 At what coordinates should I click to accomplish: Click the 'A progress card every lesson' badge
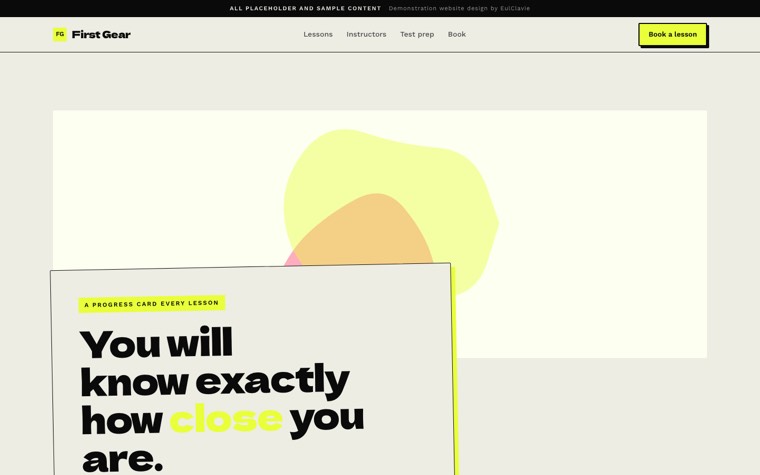pos(152,304)
